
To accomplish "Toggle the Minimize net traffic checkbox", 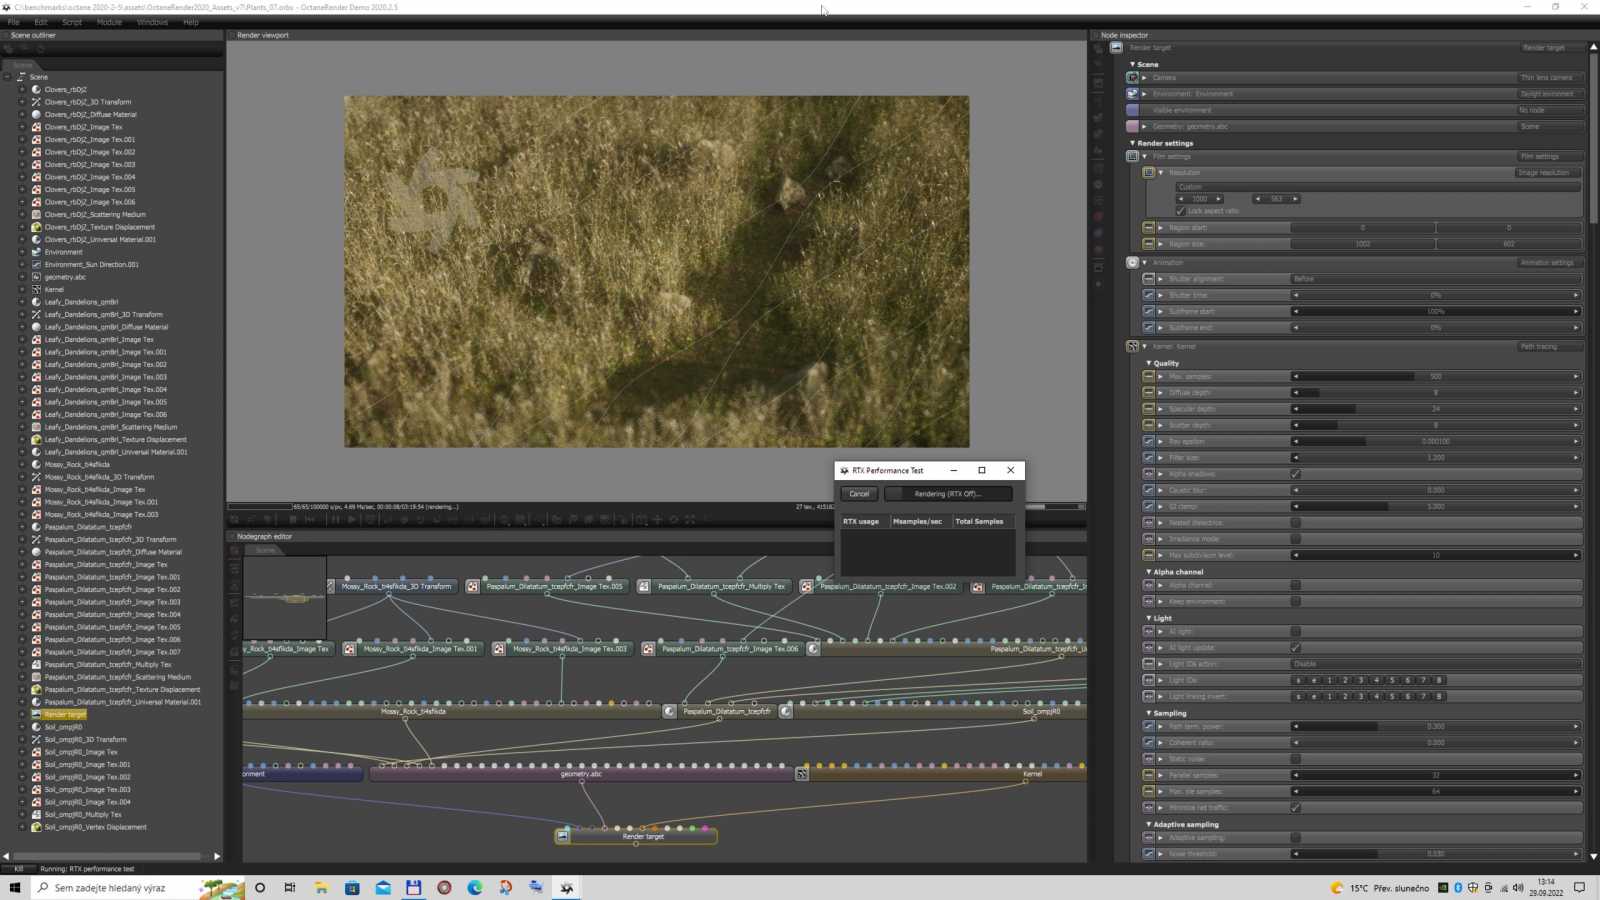I will (1295, 808).
